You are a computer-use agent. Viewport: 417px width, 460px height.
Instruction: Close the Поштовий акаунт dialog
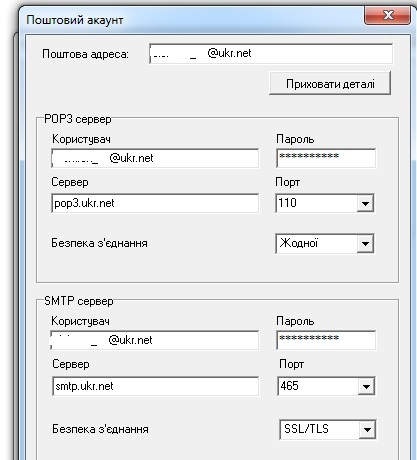387,16
